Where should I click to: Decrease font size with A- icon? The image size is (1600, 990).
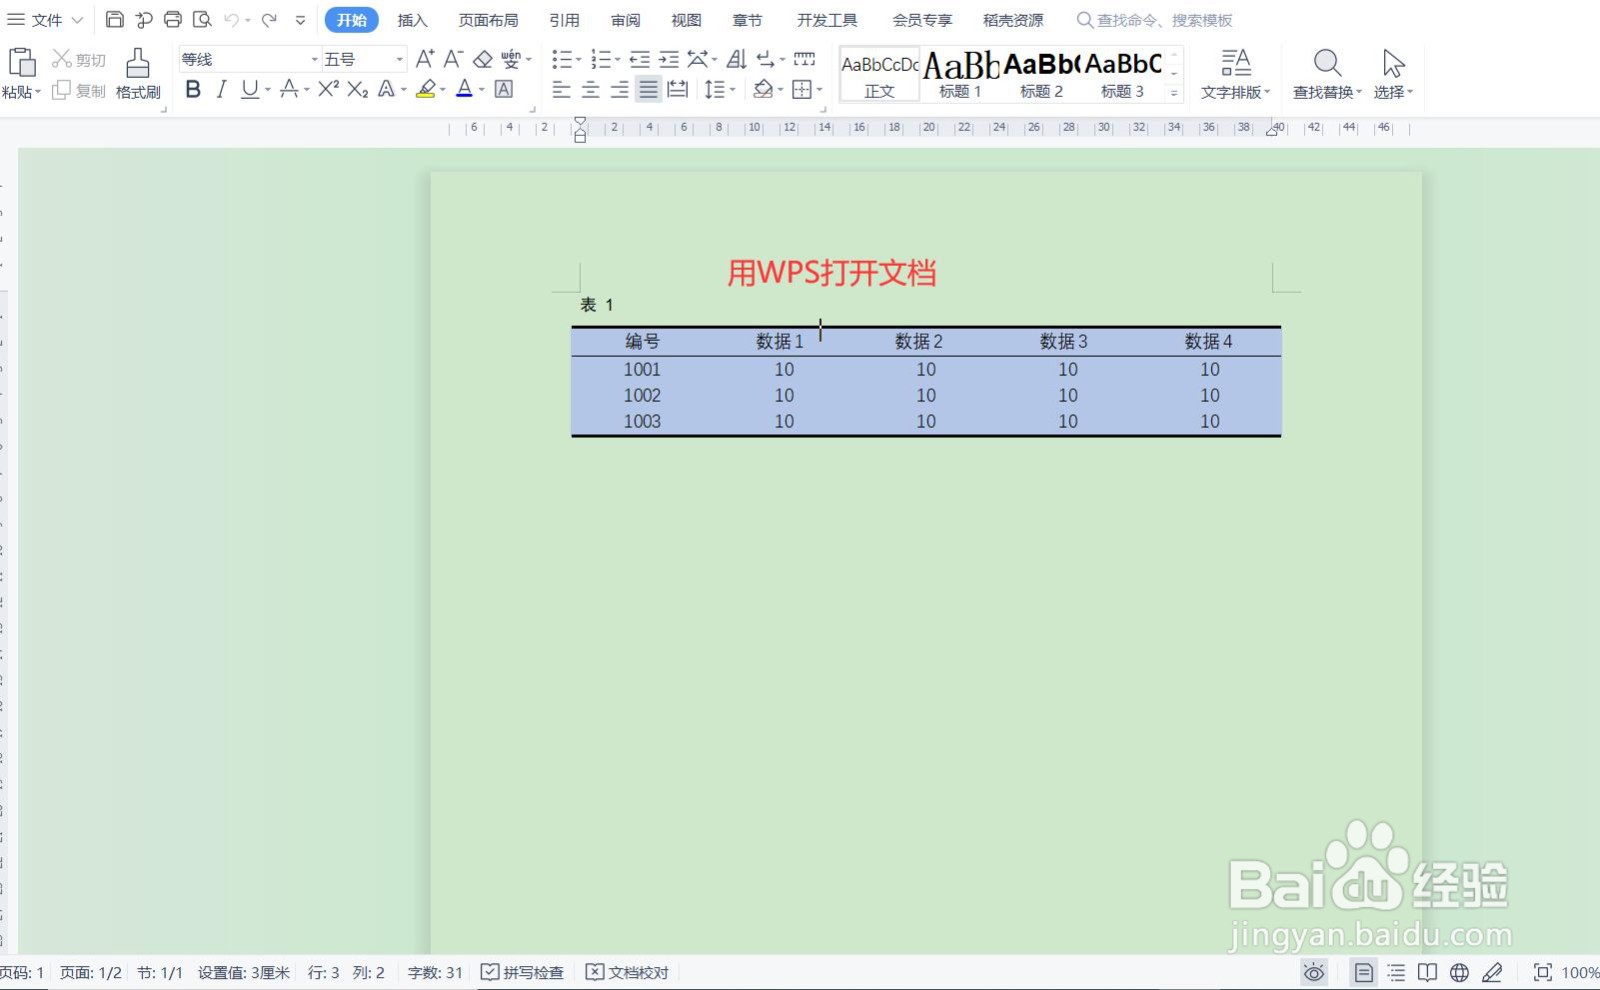point(453,59)
